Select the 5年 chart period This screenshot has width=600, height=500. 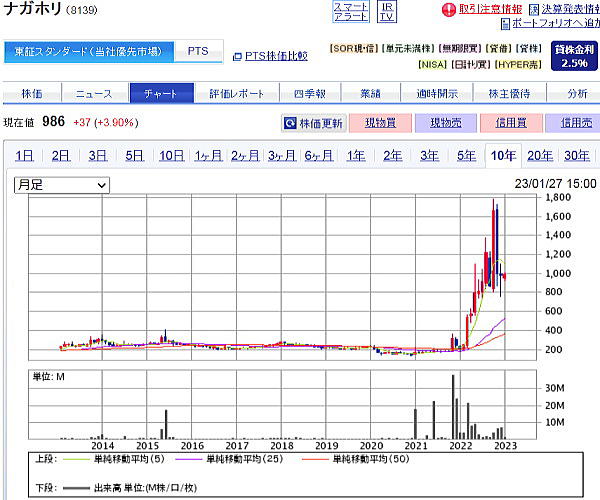[466, 155]
